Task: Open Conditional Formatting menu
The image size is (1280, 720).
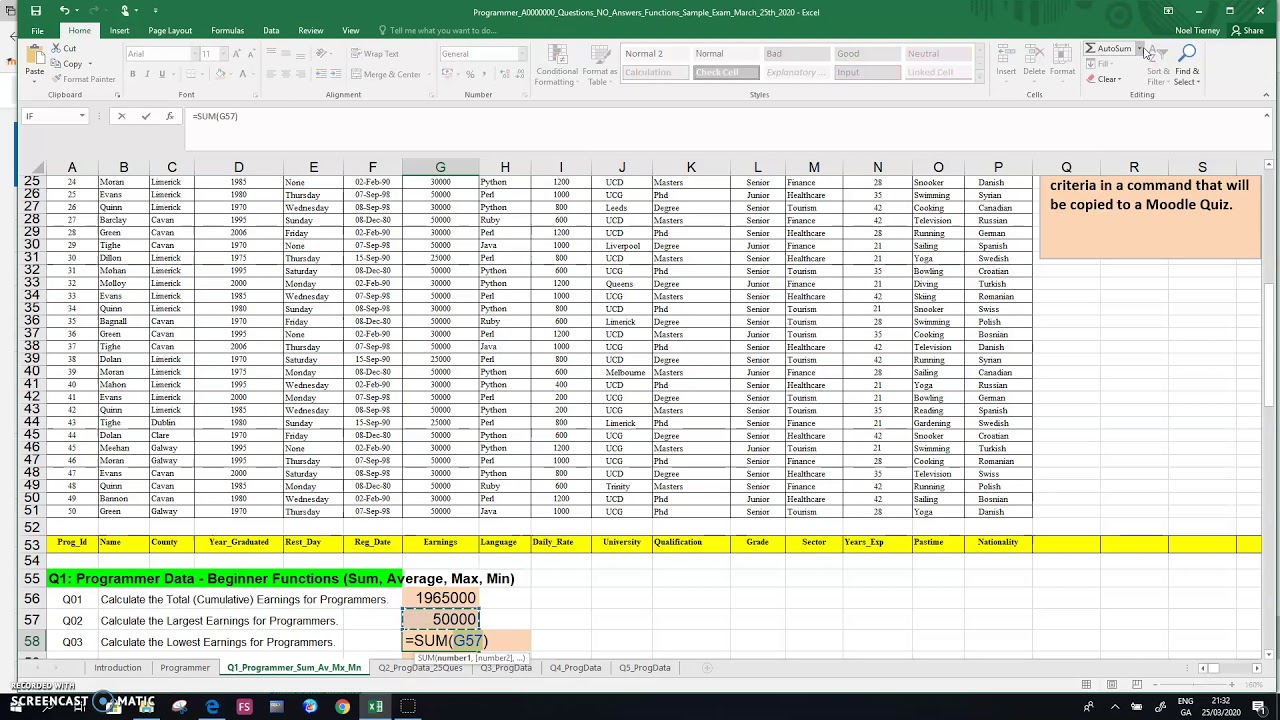Action: [x=557, y=65]
